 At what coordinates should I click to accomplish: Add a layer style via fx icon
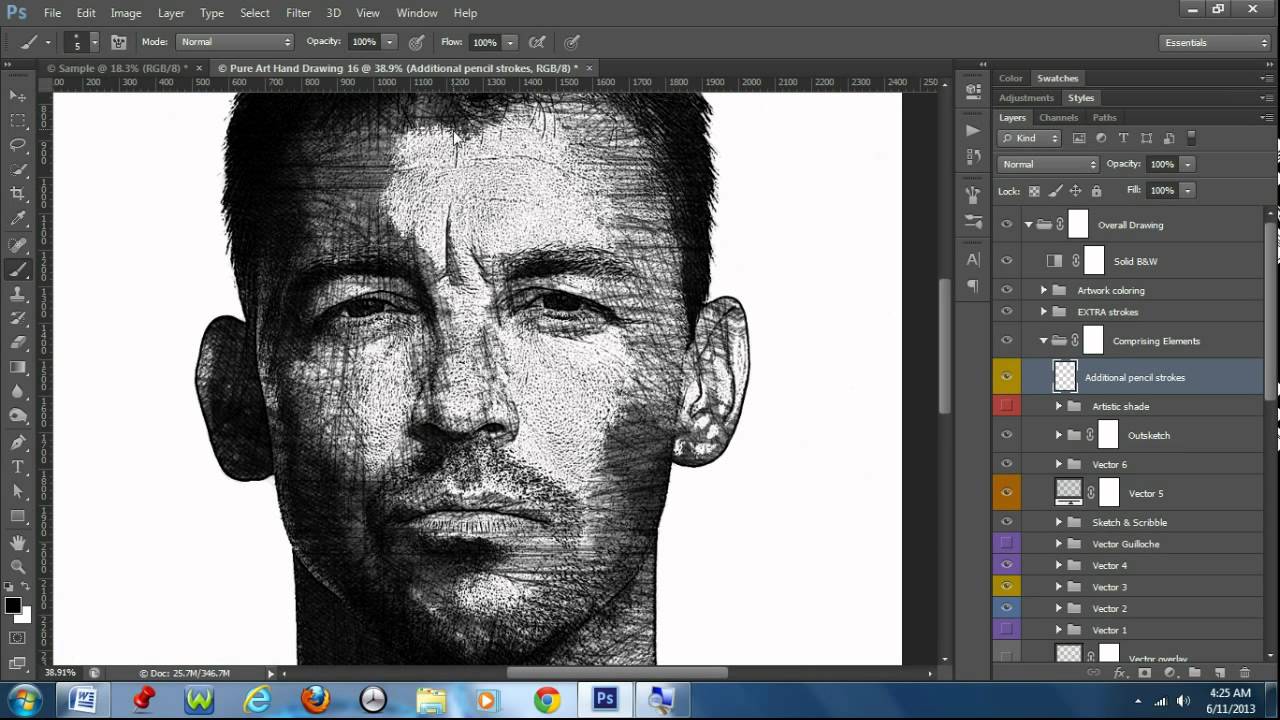coord(1120,673)
